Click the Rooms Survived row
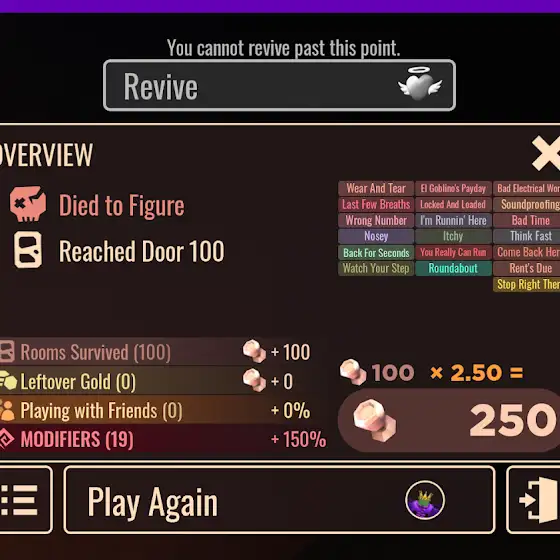 point(157,352)
